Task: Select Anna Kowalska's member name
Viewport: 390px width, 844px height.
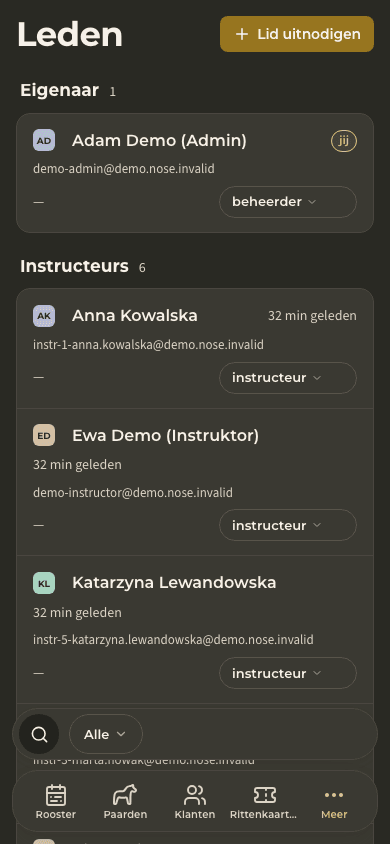Action: [134, 316]
